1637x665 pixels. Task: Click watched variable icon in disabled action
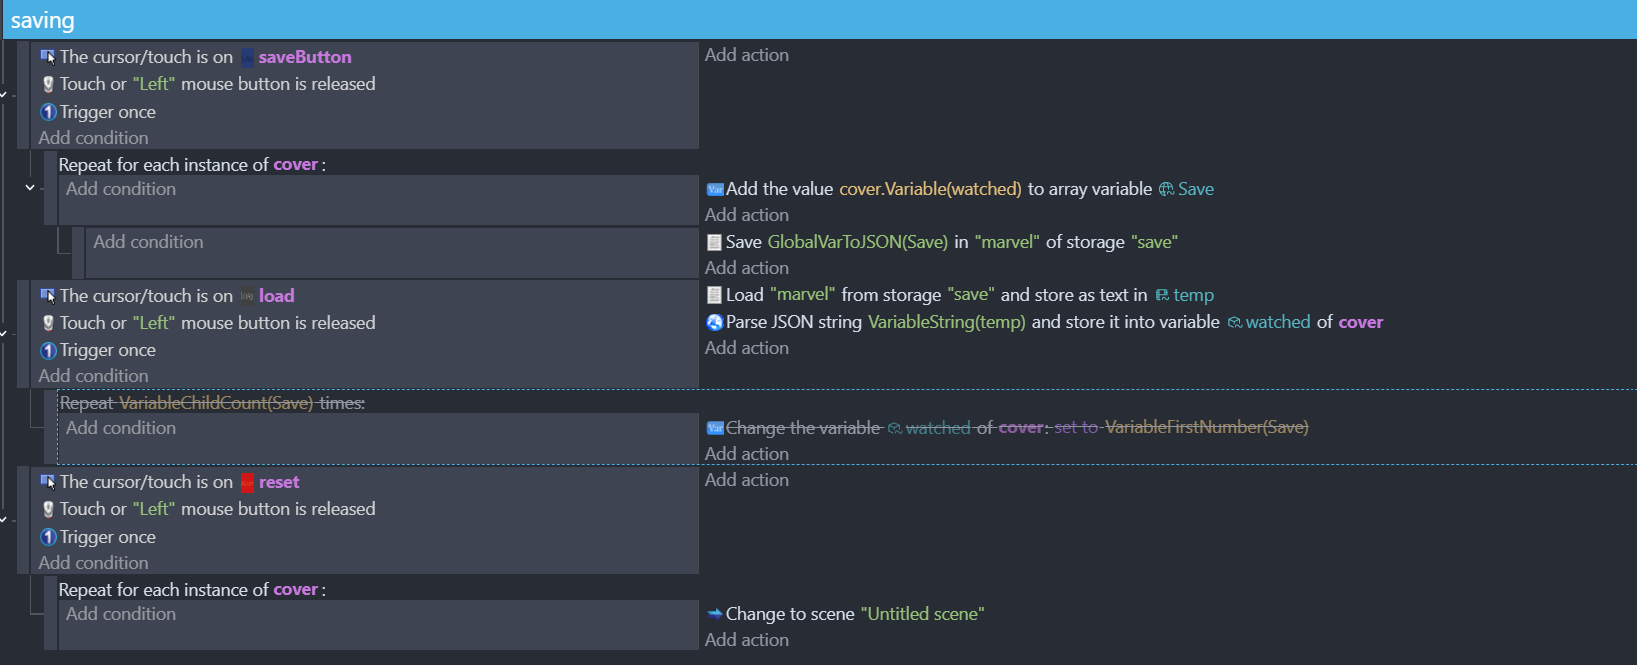[x=895, y=428]
